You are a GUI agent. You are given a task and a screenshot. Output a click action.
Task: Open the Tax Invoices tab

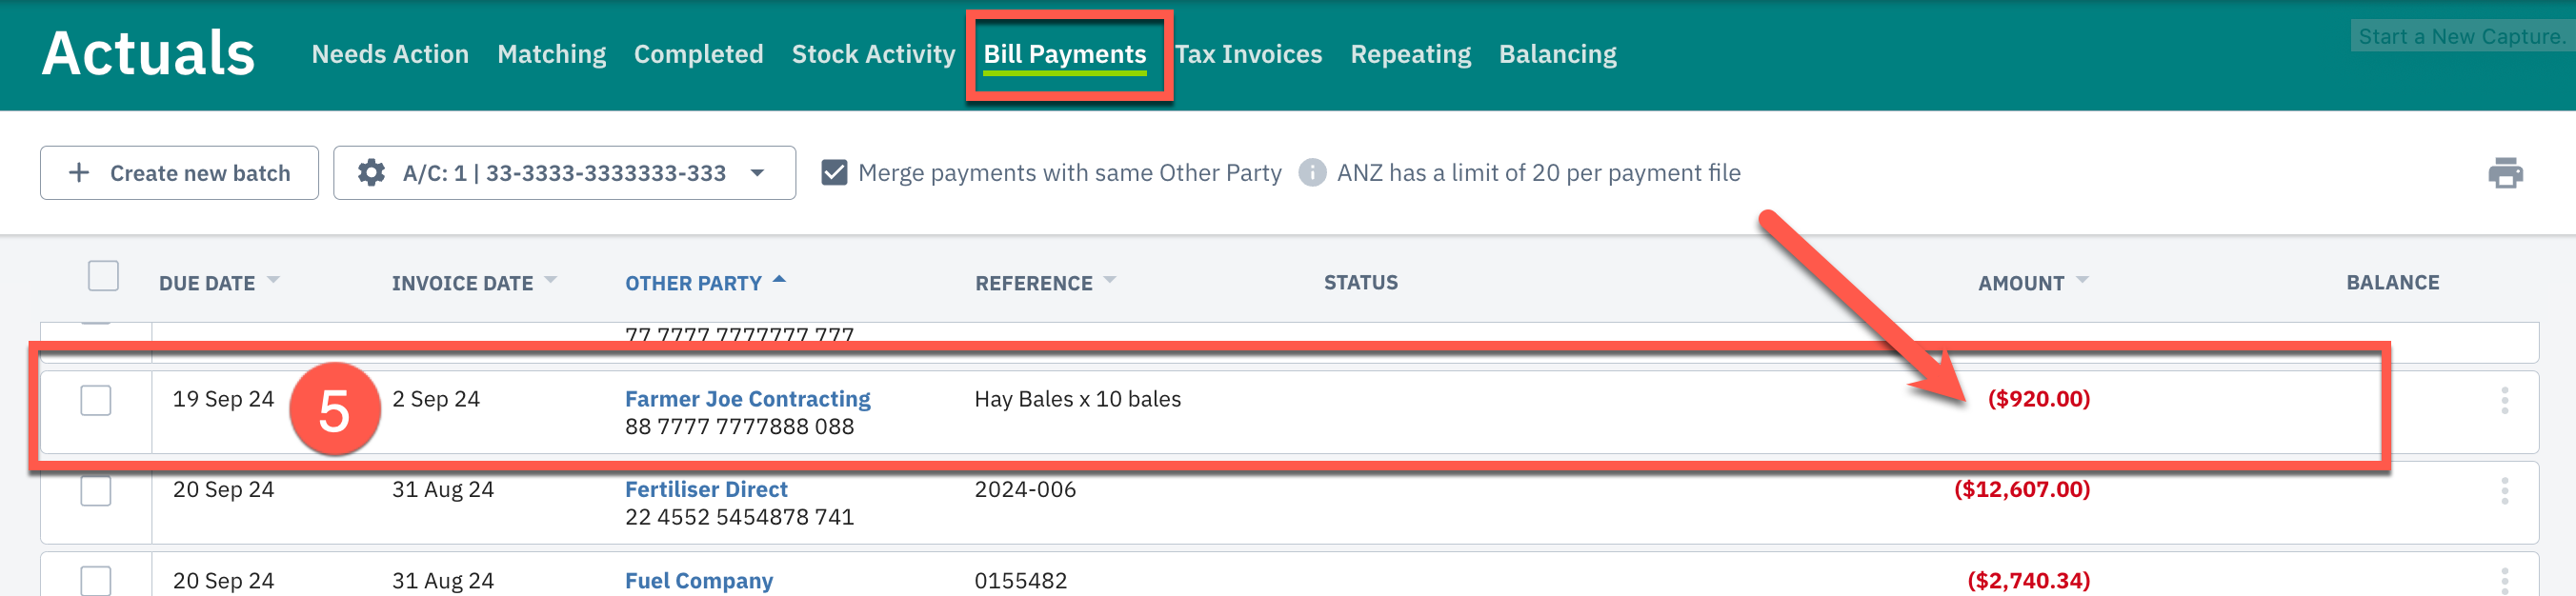1248,54
